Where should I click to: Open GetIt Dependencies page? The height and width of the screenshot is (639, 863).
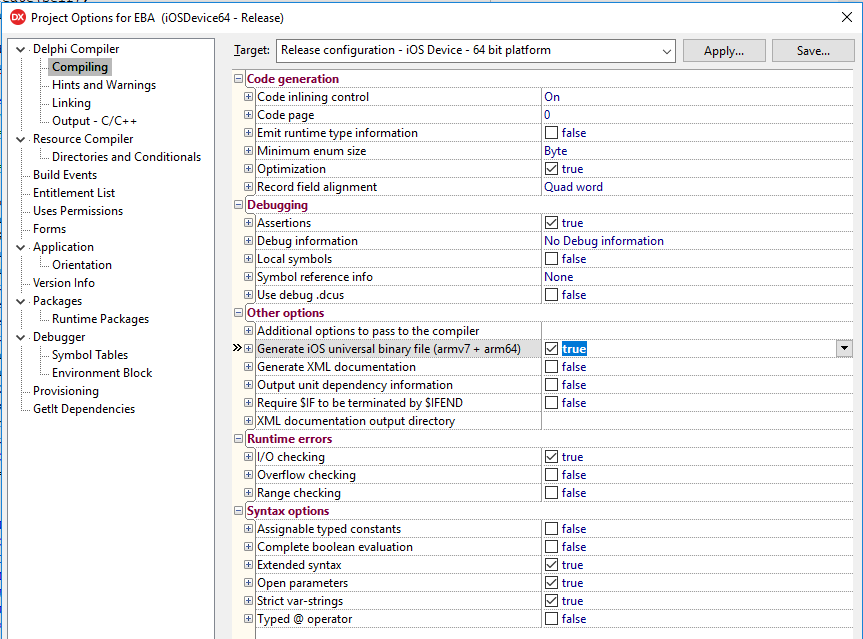[84, 409]
